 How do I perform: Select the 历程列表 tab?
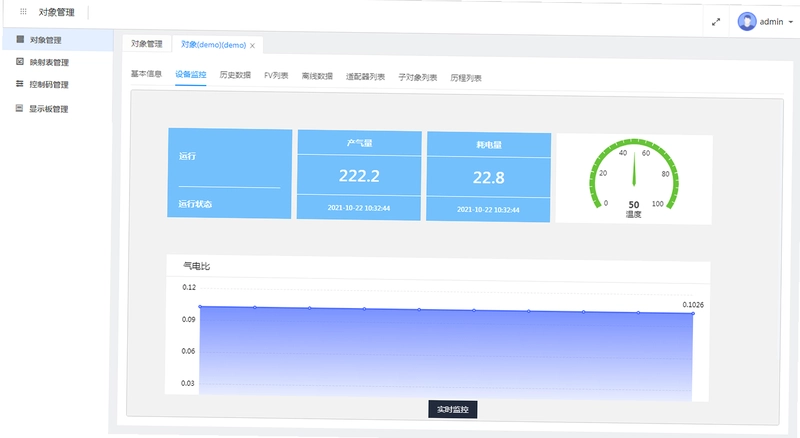point(466,78)
